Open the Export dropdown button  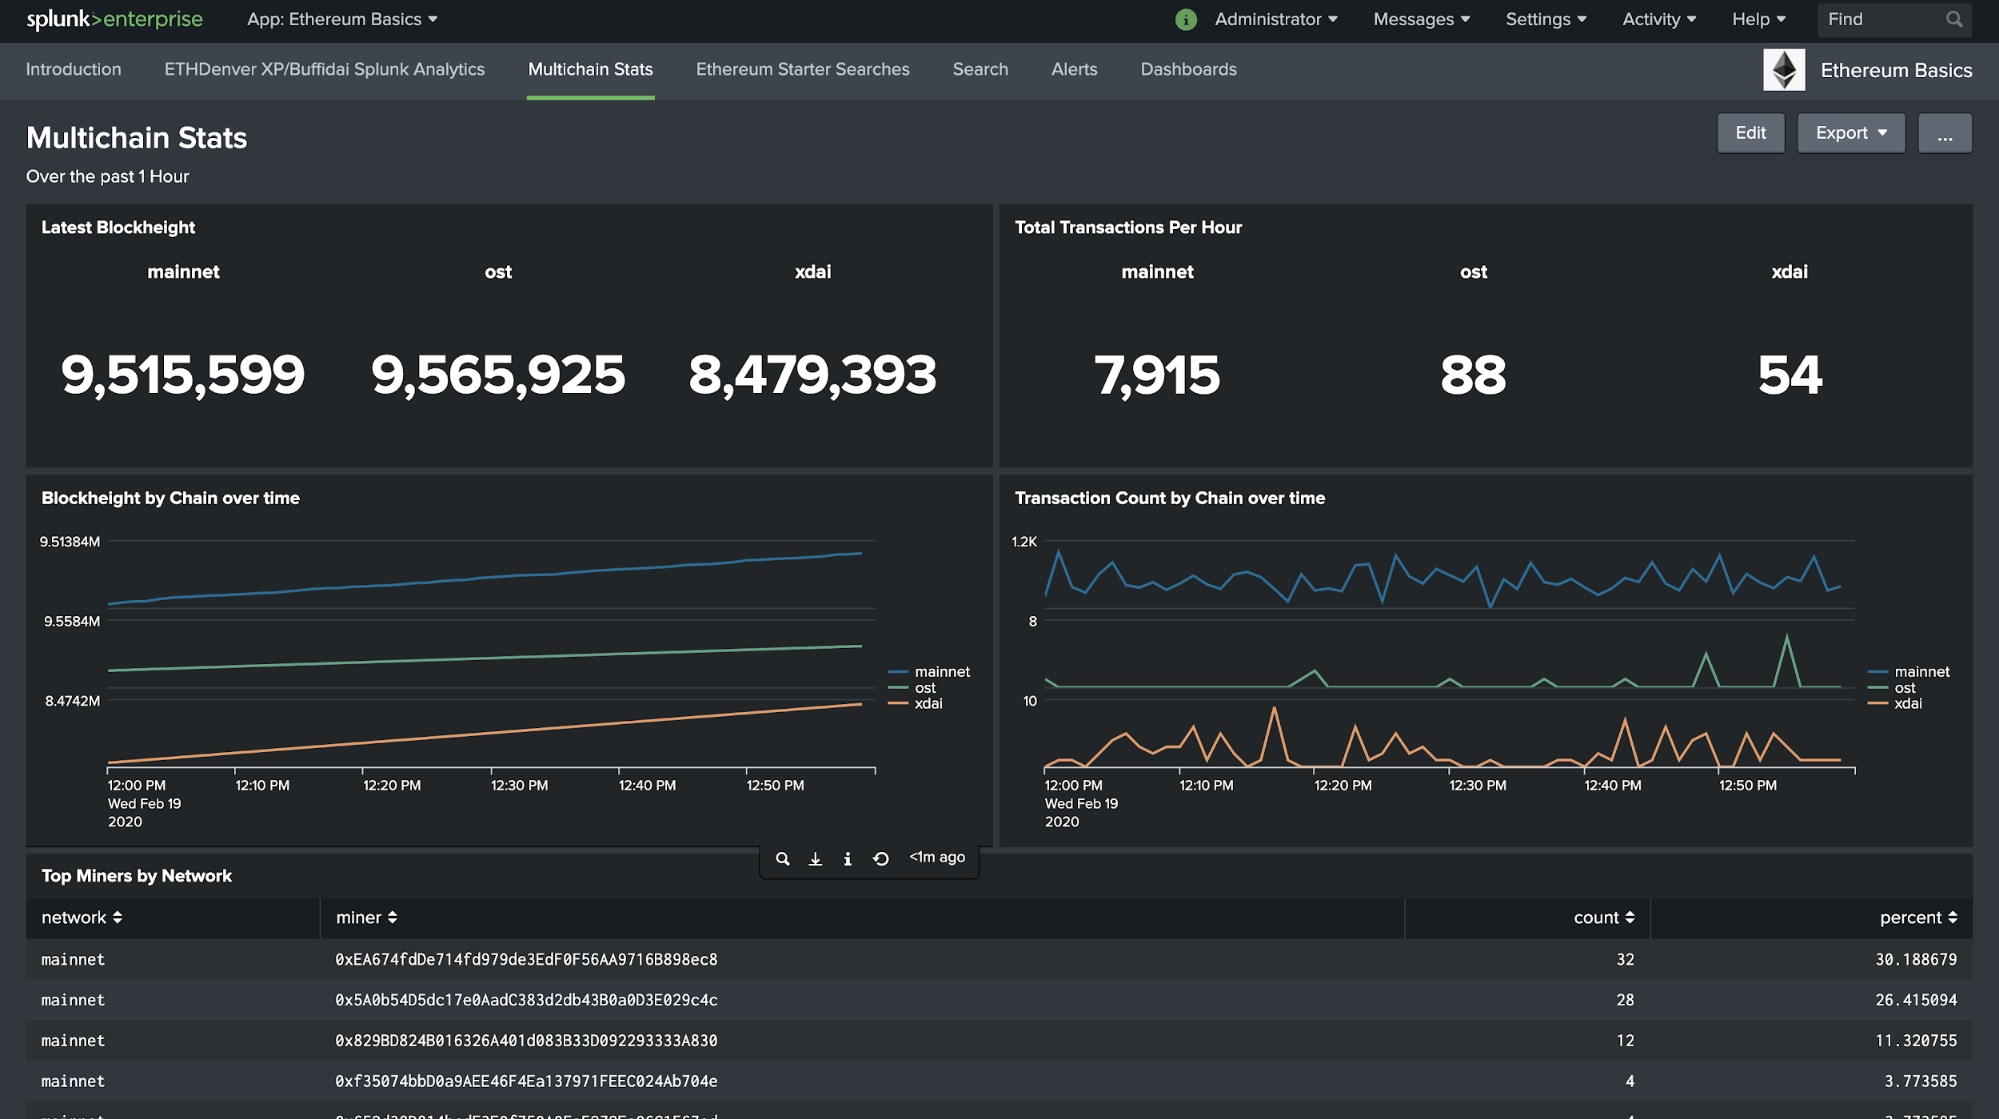1851,133
